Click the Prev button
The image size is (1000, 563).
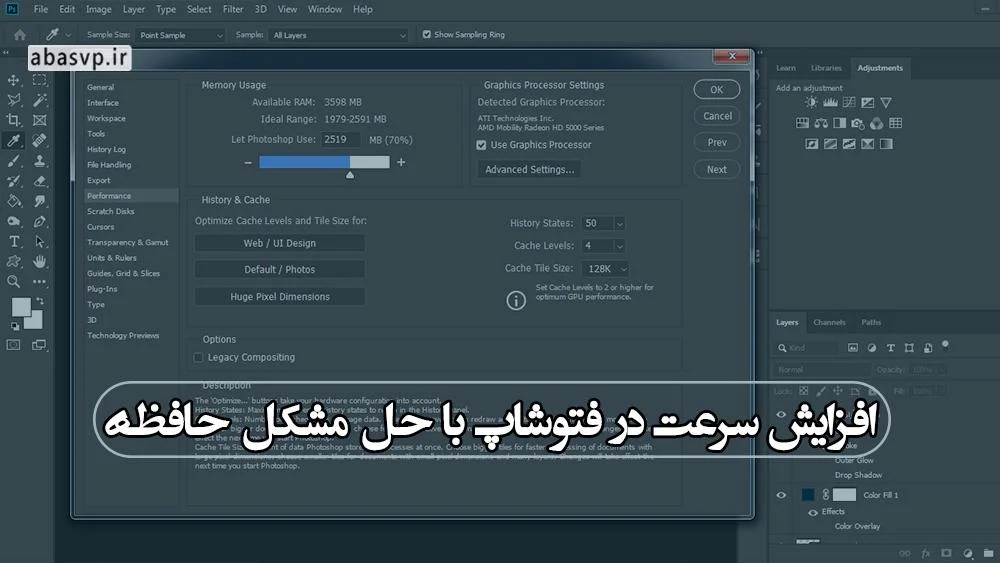click(717, 143)
